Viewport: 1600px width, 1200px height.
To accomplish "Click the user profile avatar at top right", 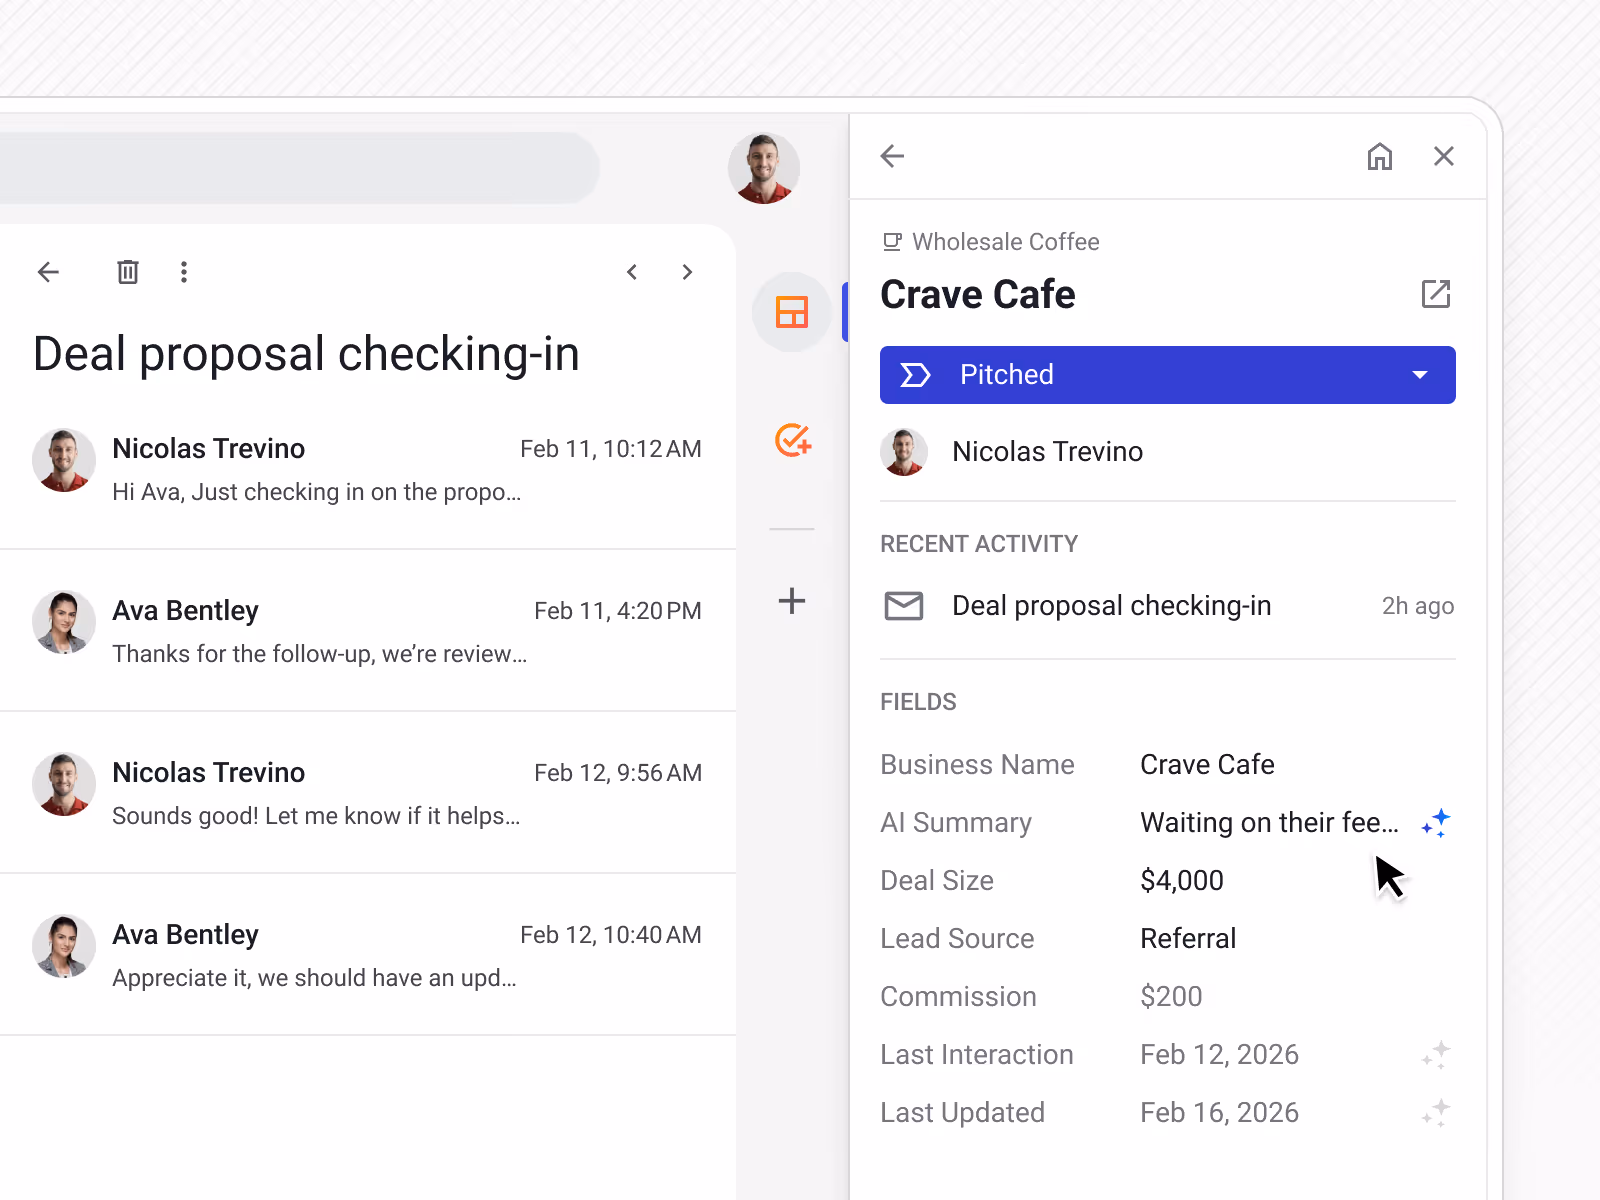I will click(x=763, y=168).
